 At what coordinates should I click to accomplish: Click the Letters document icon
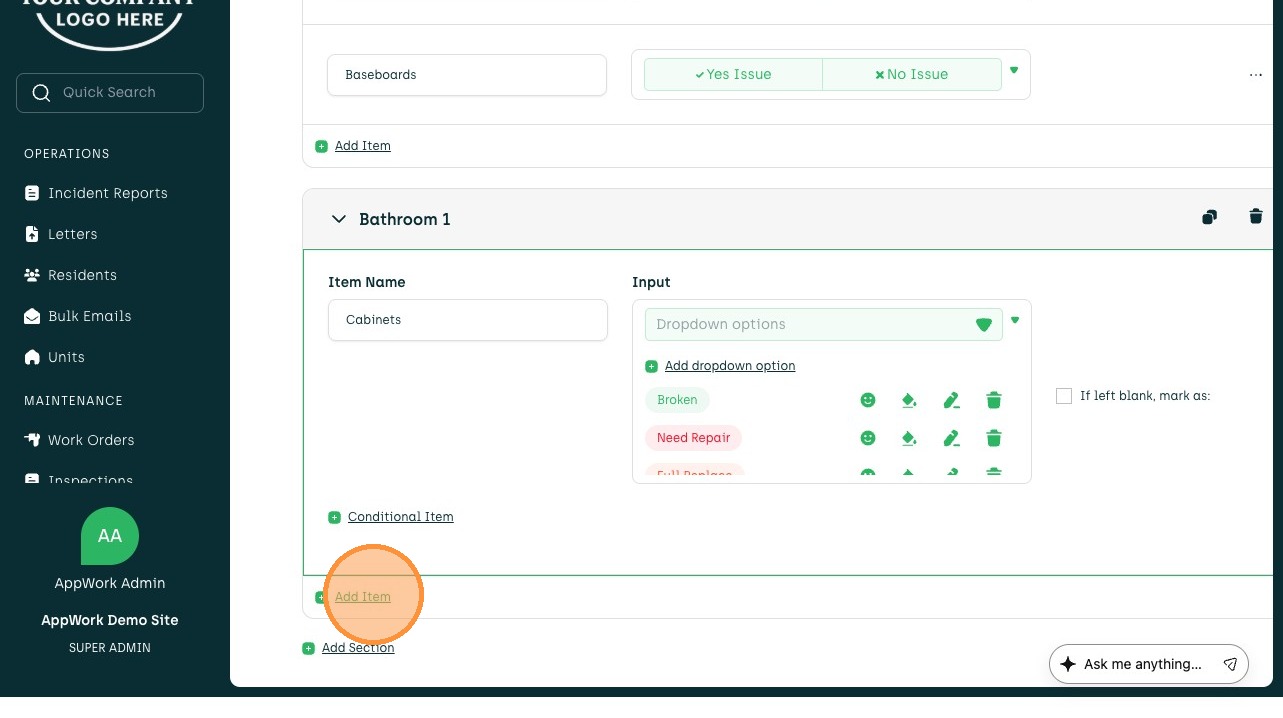[x=32, y=234]
